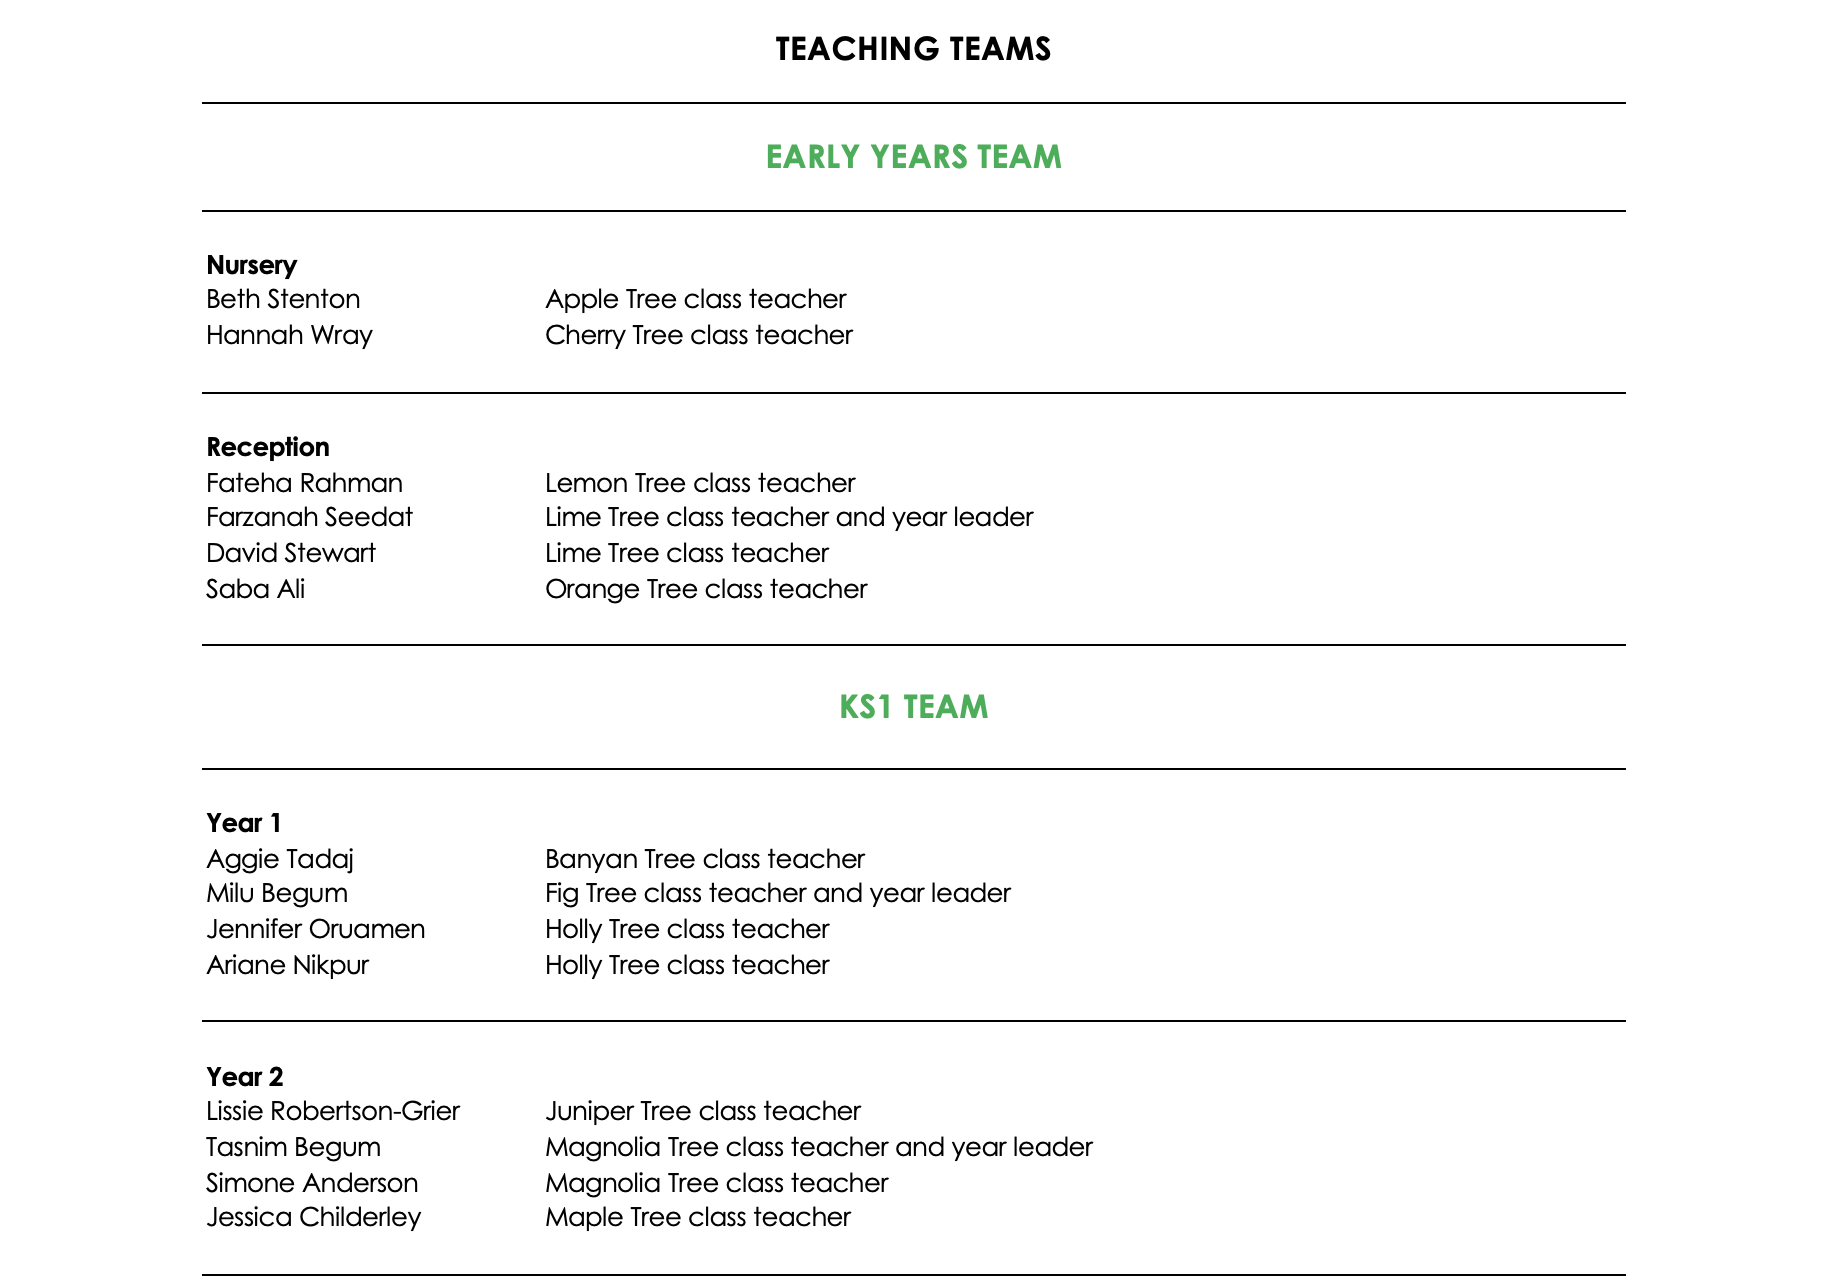Click on Farzanah Seedat's name
The image size is (1828, 1282).
(x=309, y=517)
